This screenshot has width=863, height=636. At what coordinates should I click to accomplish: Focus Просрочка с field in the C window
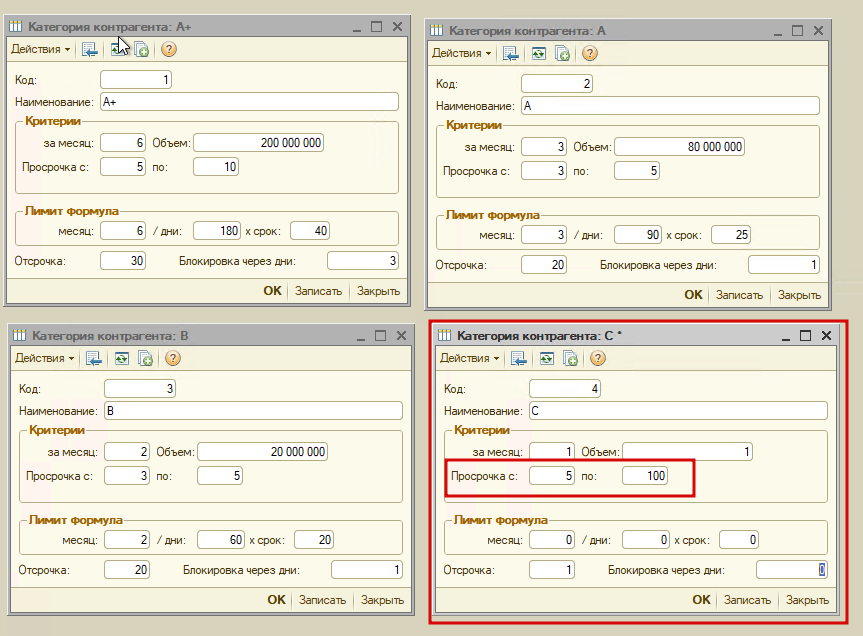(x=552, y=476)
